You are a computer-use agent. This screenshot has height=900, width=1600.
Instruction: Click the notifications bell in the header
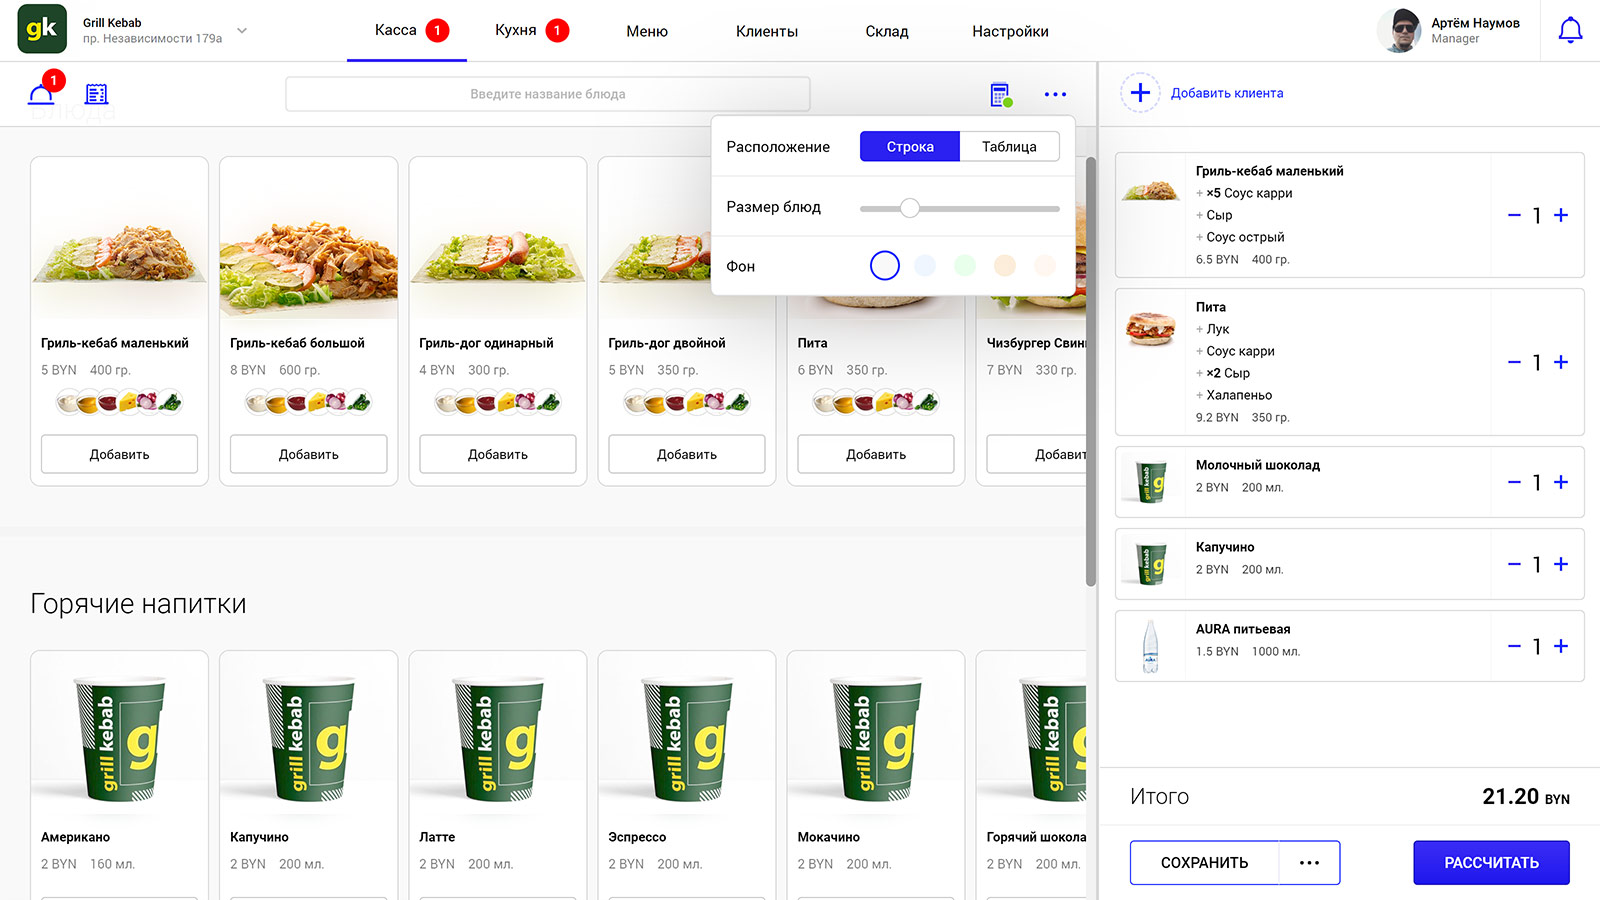pyautogui.click(x=1570, y=31)
